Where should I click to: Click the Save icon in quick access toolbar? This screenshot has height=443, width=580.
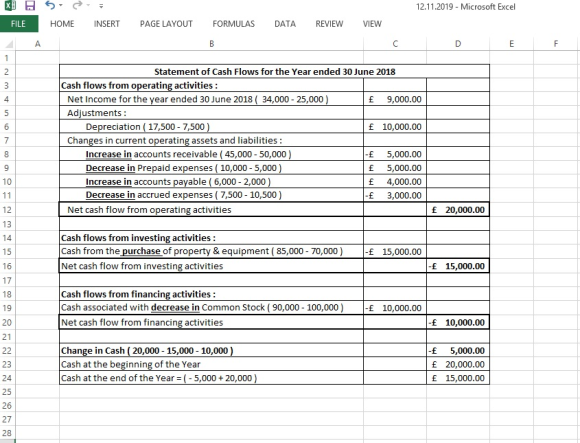(30, 6)
